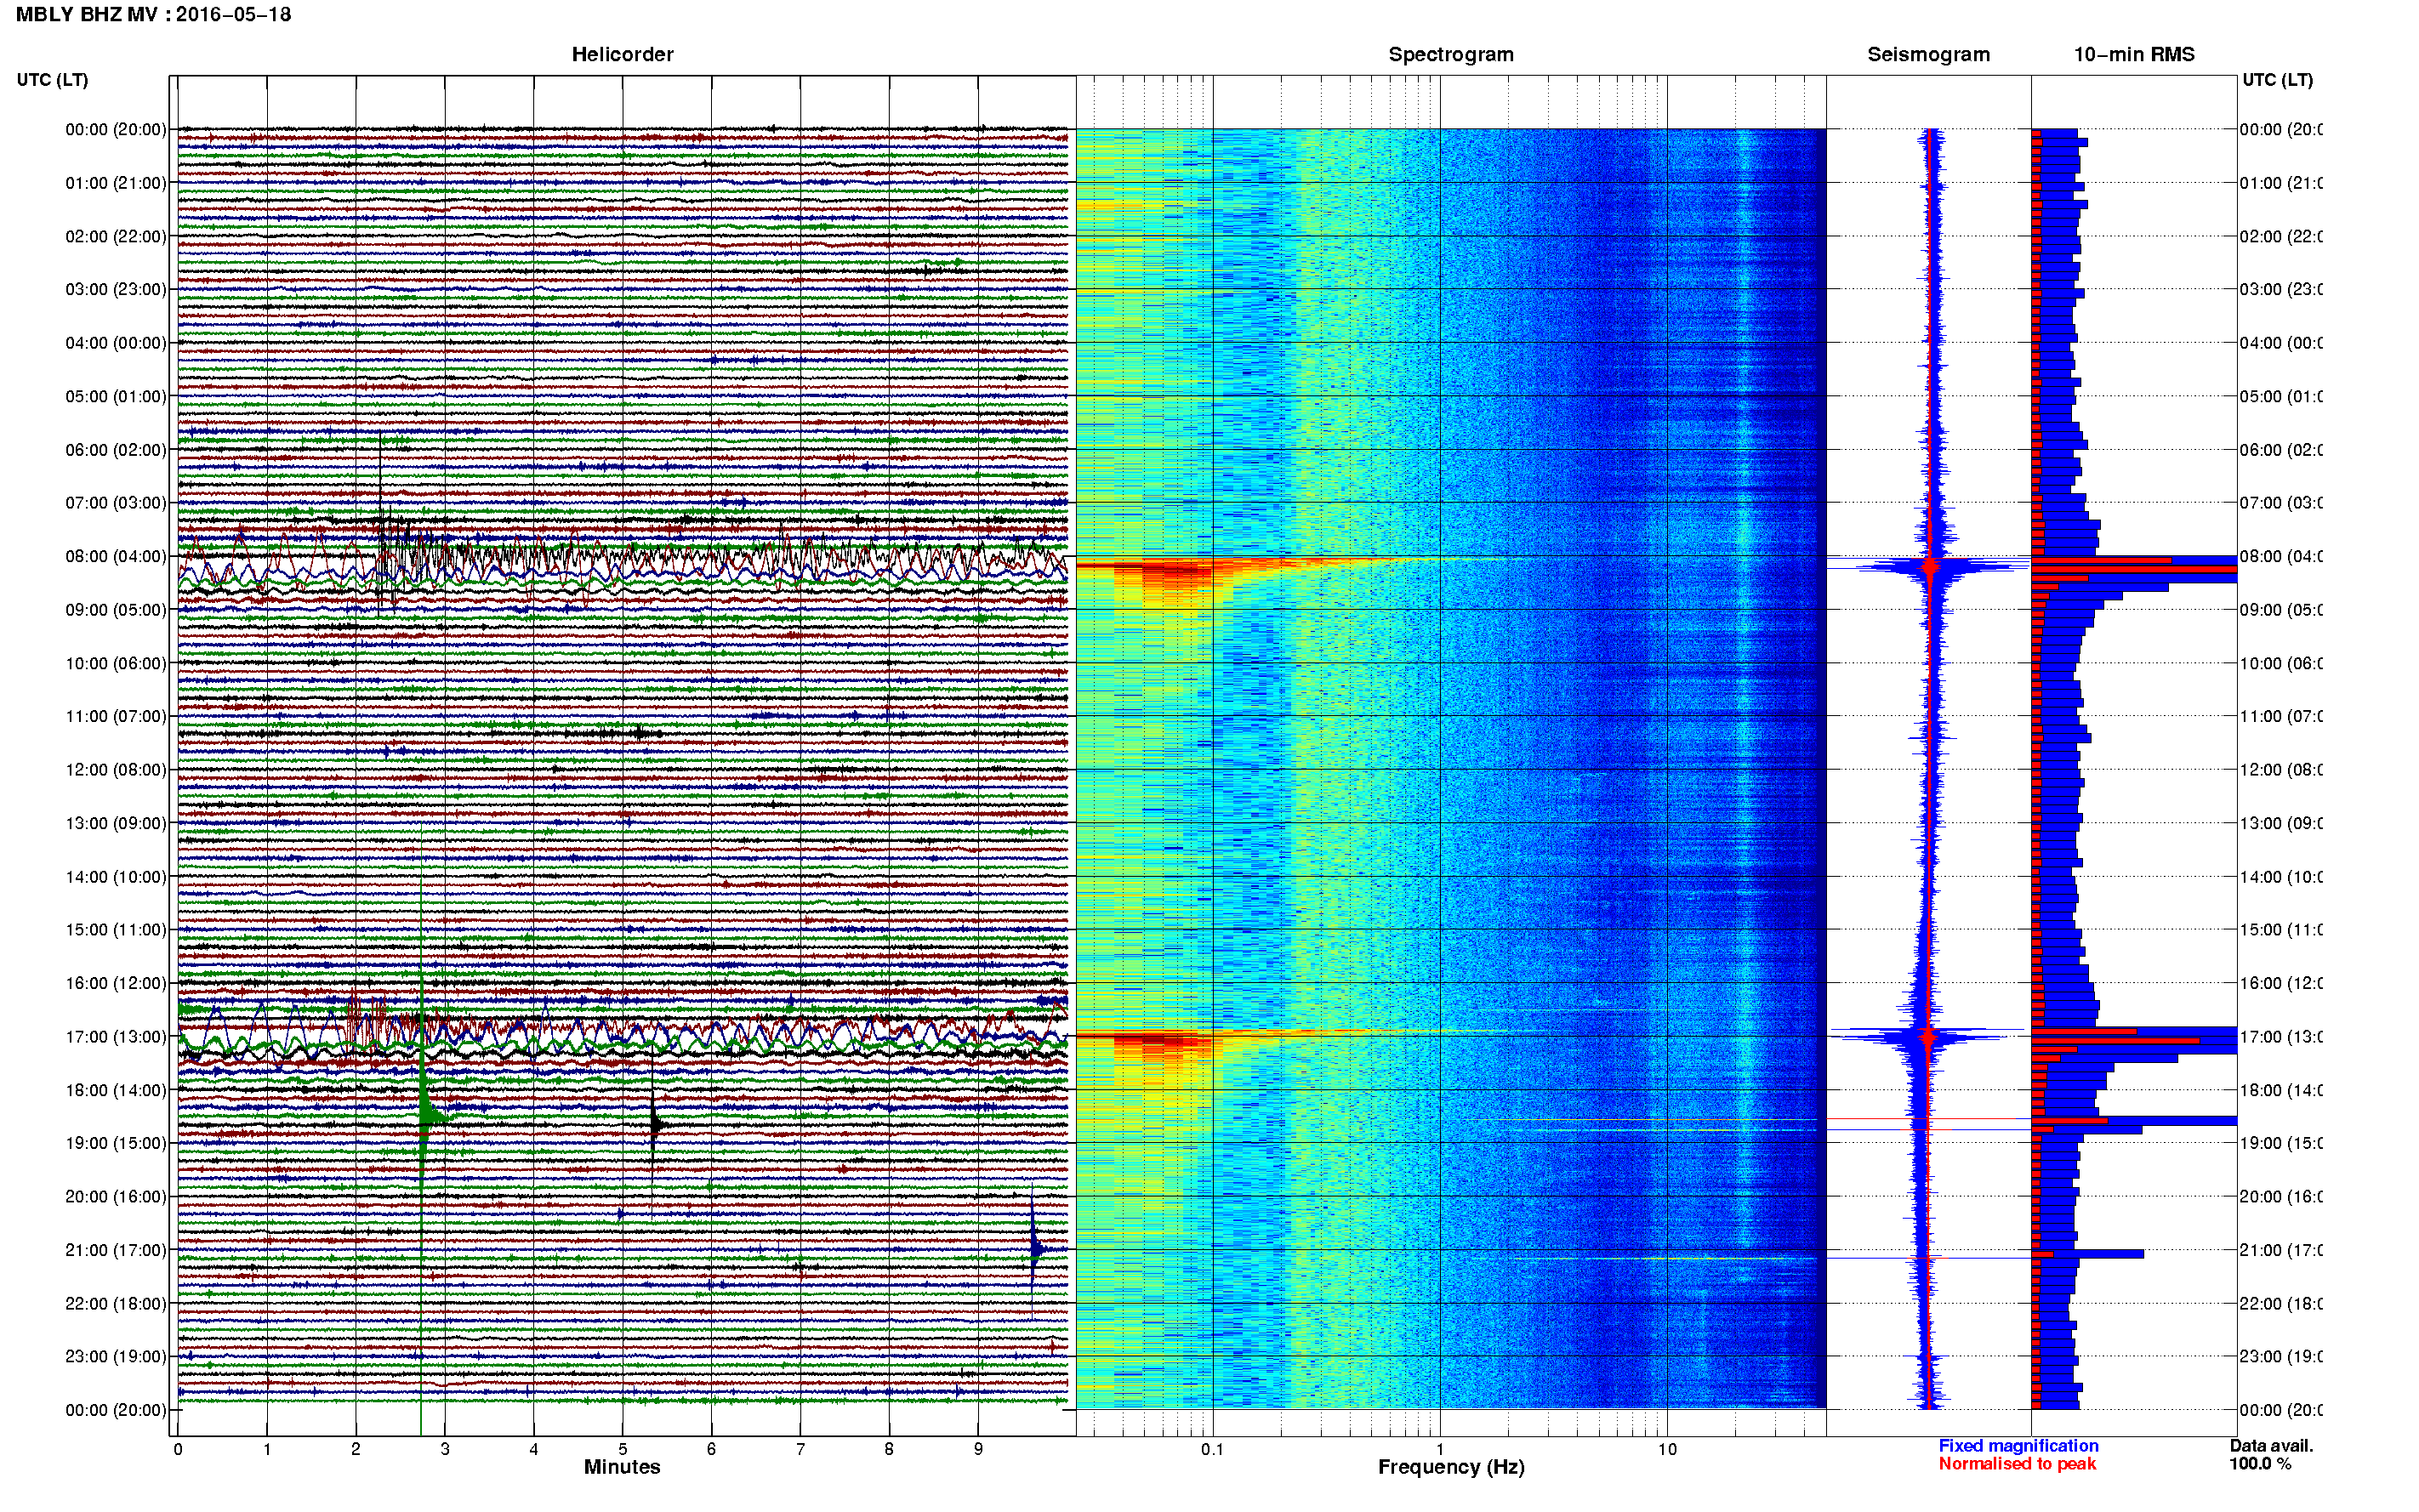Click the right '17:00' time label

2280,1037
